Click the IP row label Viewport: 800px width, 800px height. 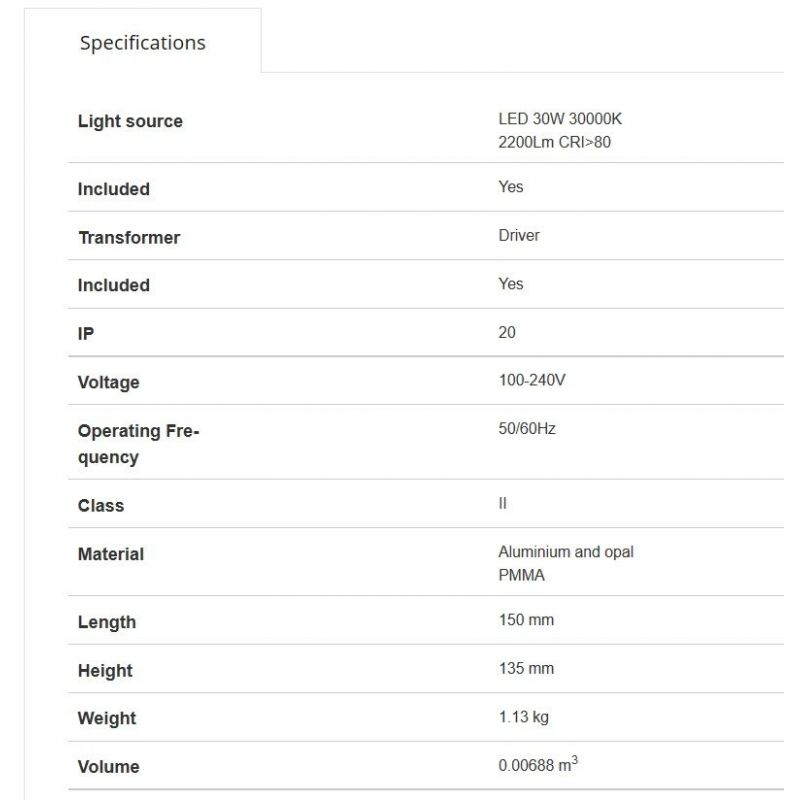pos(86,334)
